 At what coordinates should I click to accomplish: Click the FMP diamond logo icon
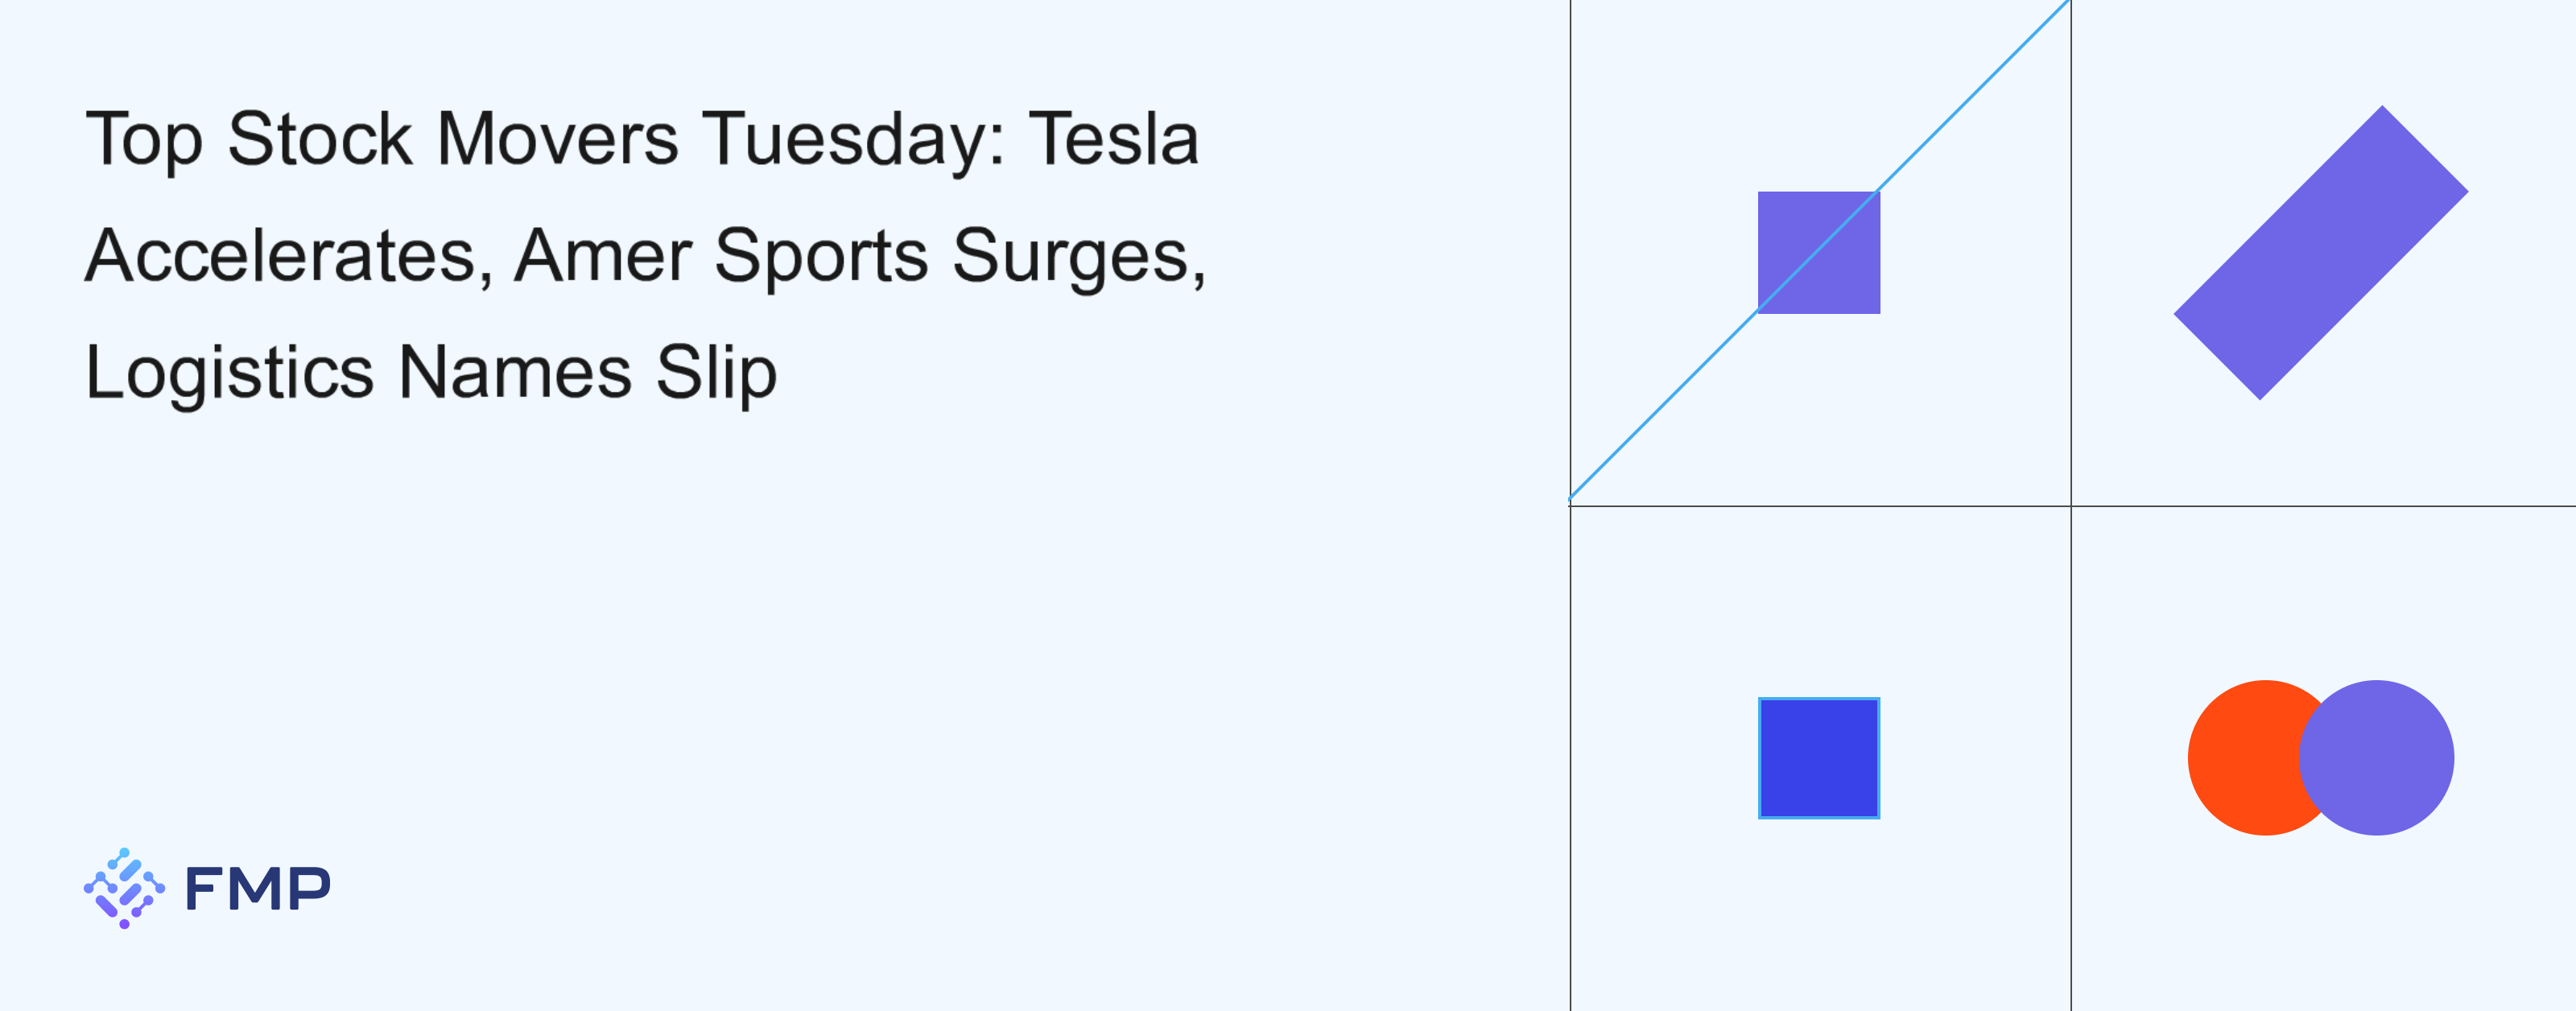point(124,888)
